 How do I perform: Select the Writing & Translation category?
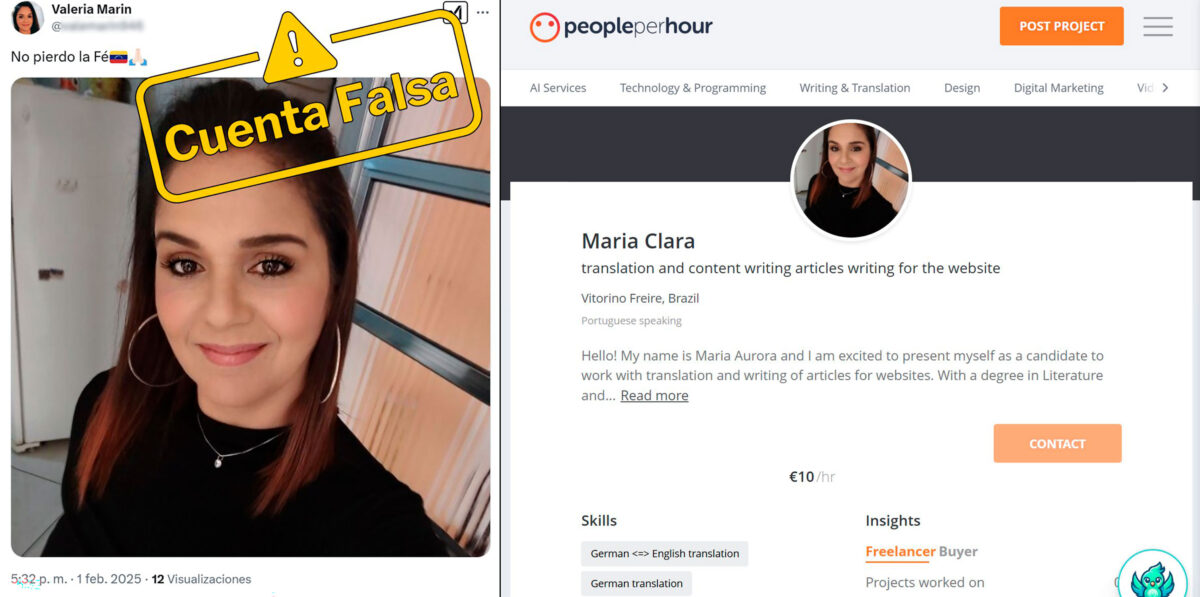click(x=855, y=88)
